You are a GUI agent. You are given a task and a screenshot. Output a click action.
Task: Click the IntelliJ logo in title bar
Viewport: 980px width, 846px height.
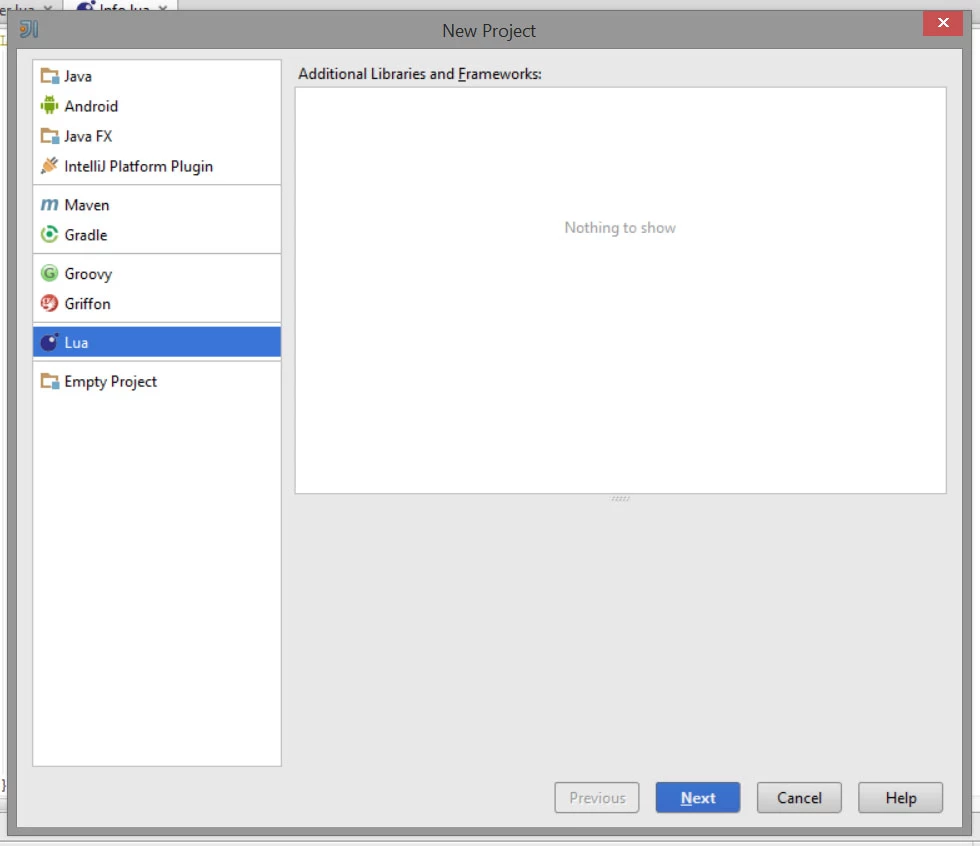pos(29,29)
